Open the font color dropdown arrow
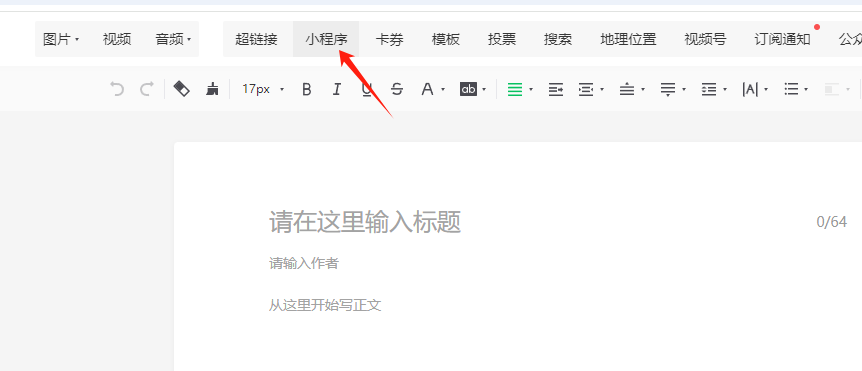The image size is (862, 371). click(443, 89)
